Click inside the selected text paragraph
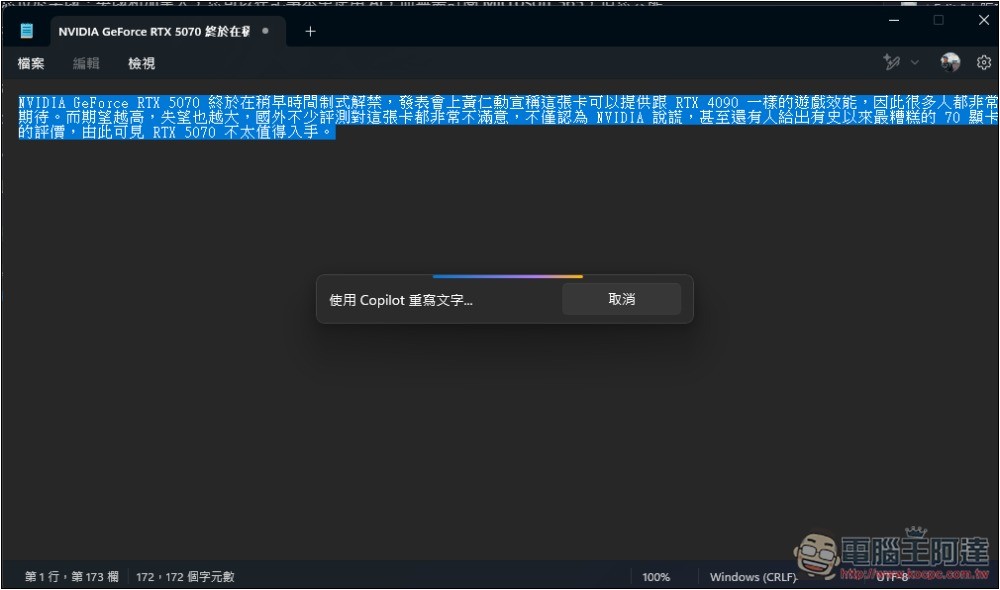 point(508,117)
